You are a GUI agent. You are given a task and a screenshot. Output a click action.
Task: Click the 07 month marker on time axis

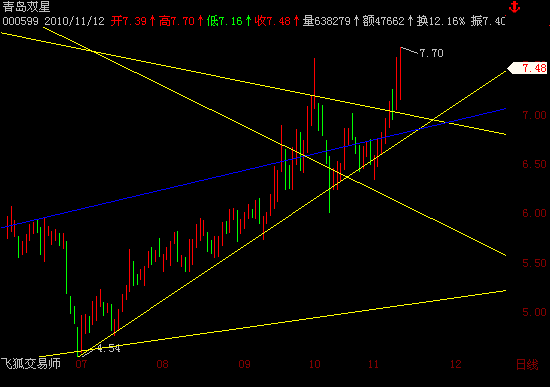pyautogui.click(x=81, y=364)
